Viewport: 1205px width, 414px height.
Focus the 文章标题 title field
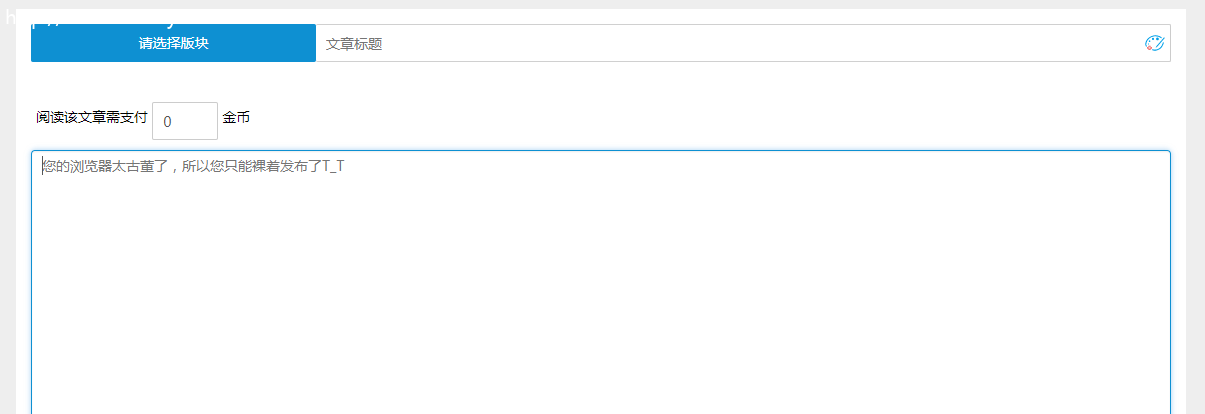coord(743,43)
